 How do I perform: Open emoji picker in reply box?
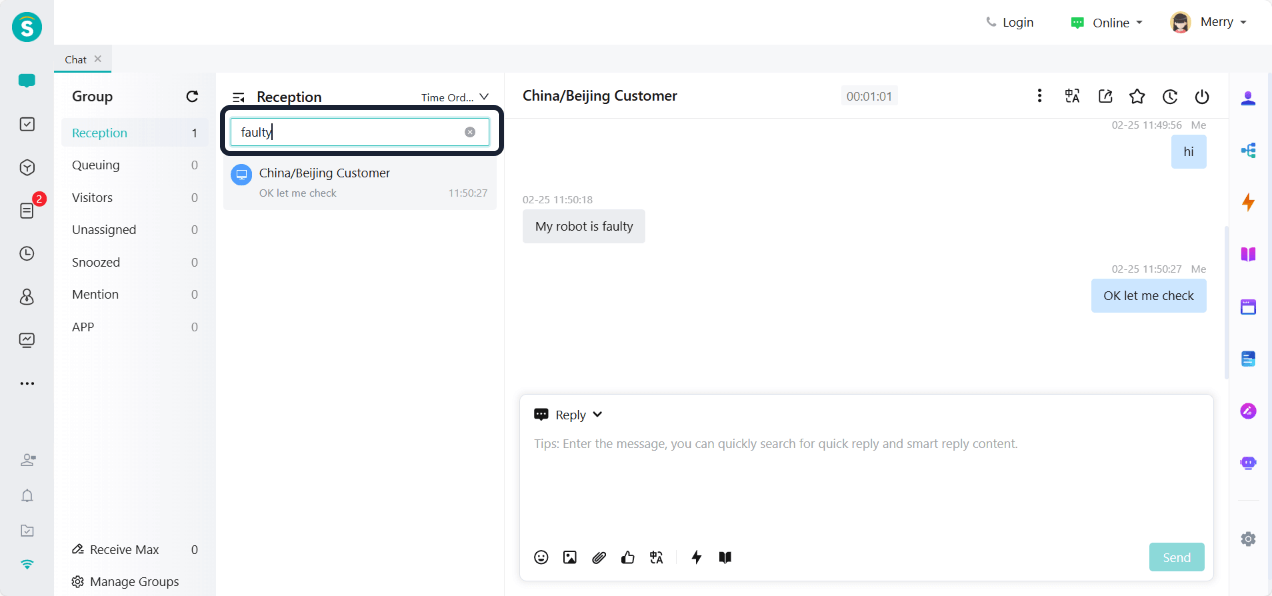pos(541,557)
